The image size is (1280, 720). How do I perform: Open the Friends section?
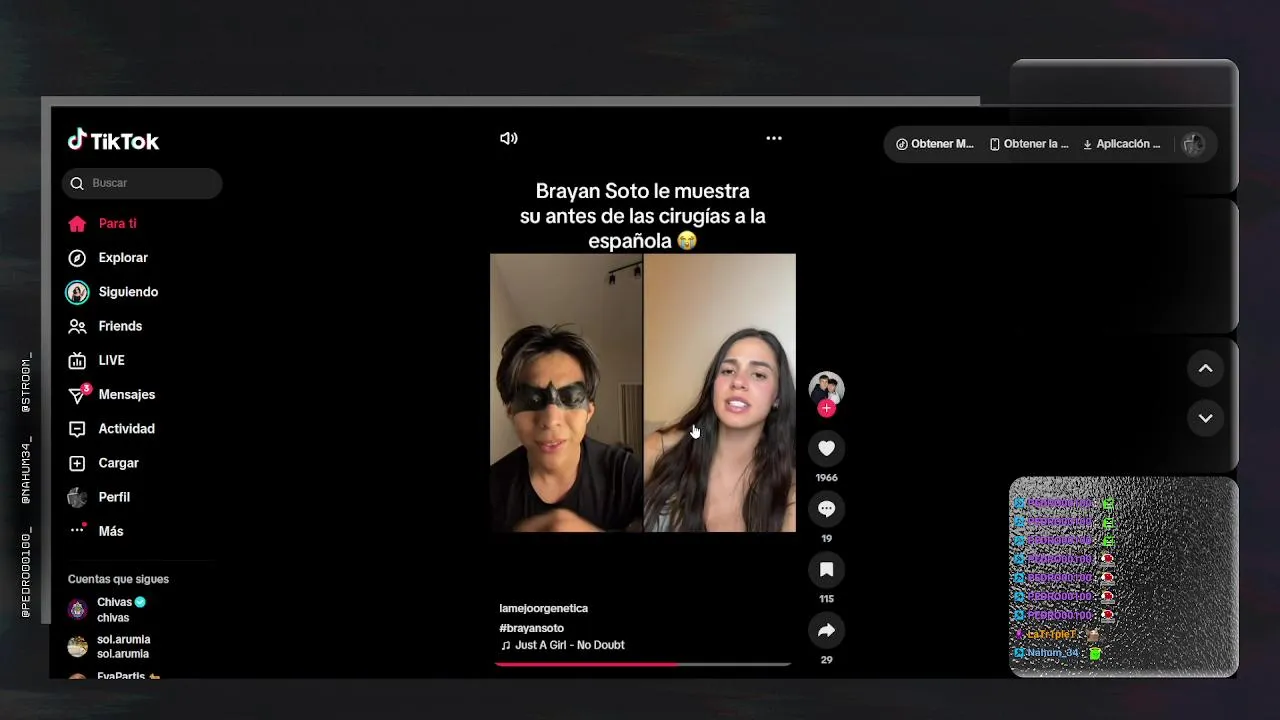click(120, 326)
